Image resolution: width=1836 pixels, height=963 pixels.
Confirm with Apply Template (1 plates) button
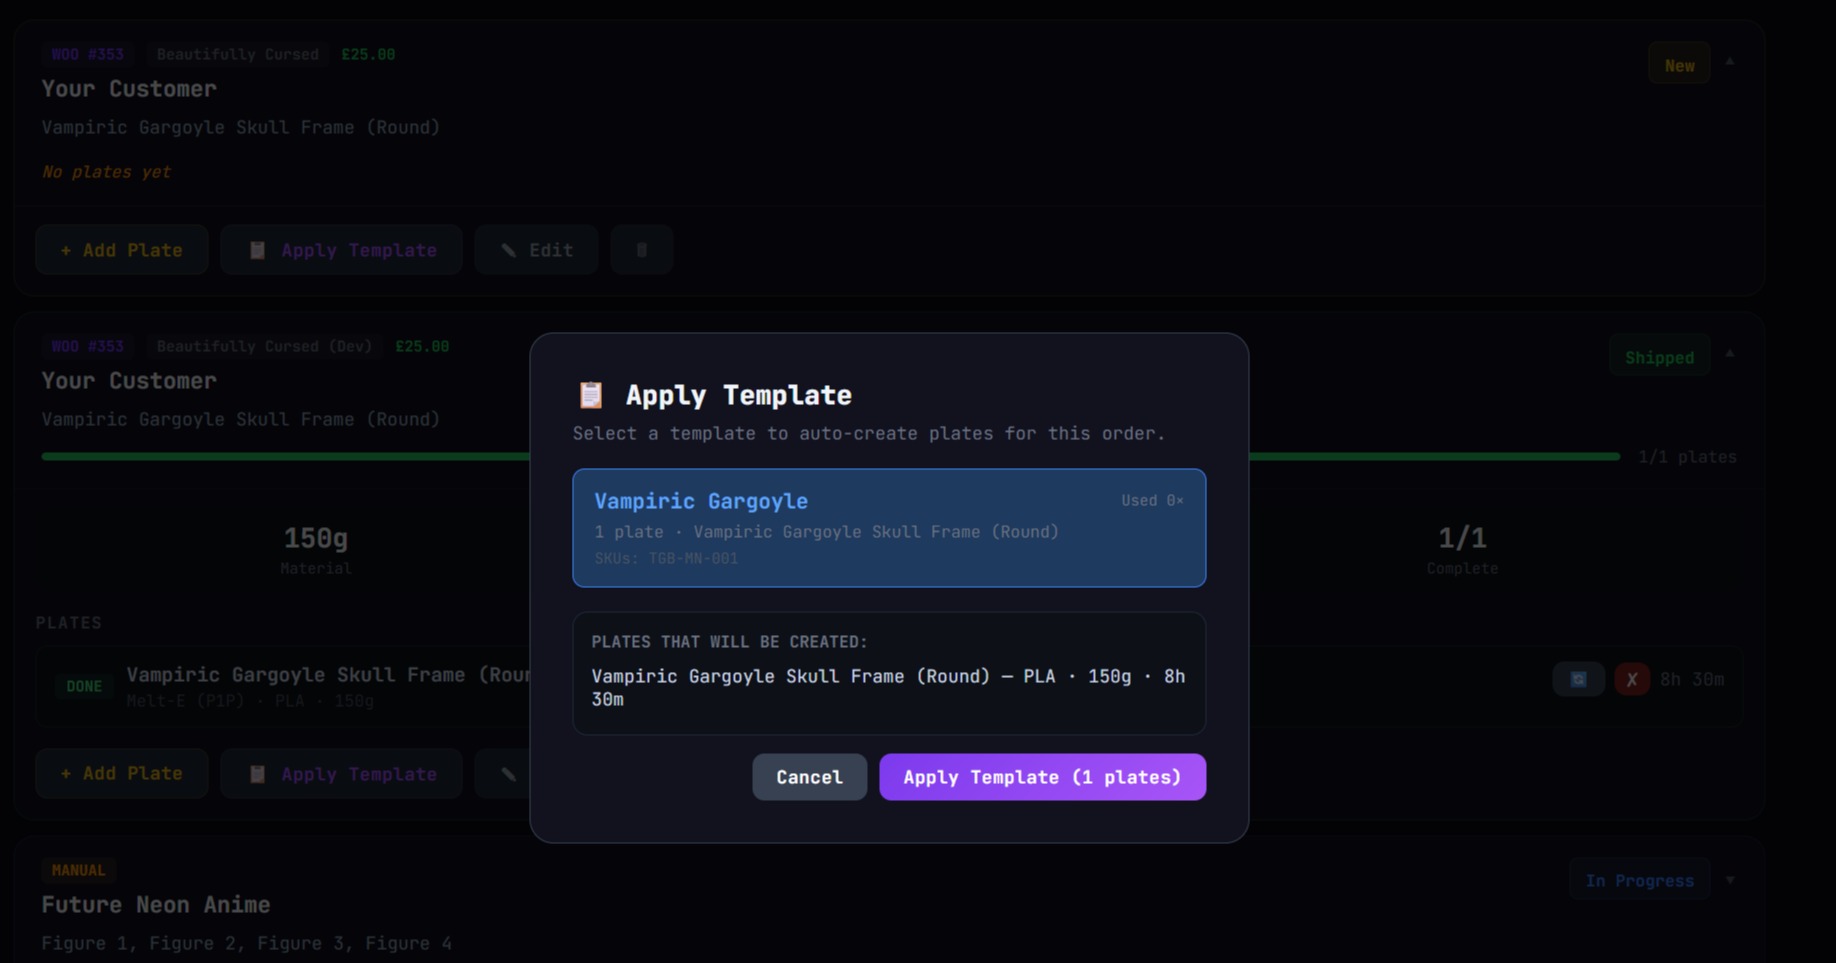point(1042,777)
